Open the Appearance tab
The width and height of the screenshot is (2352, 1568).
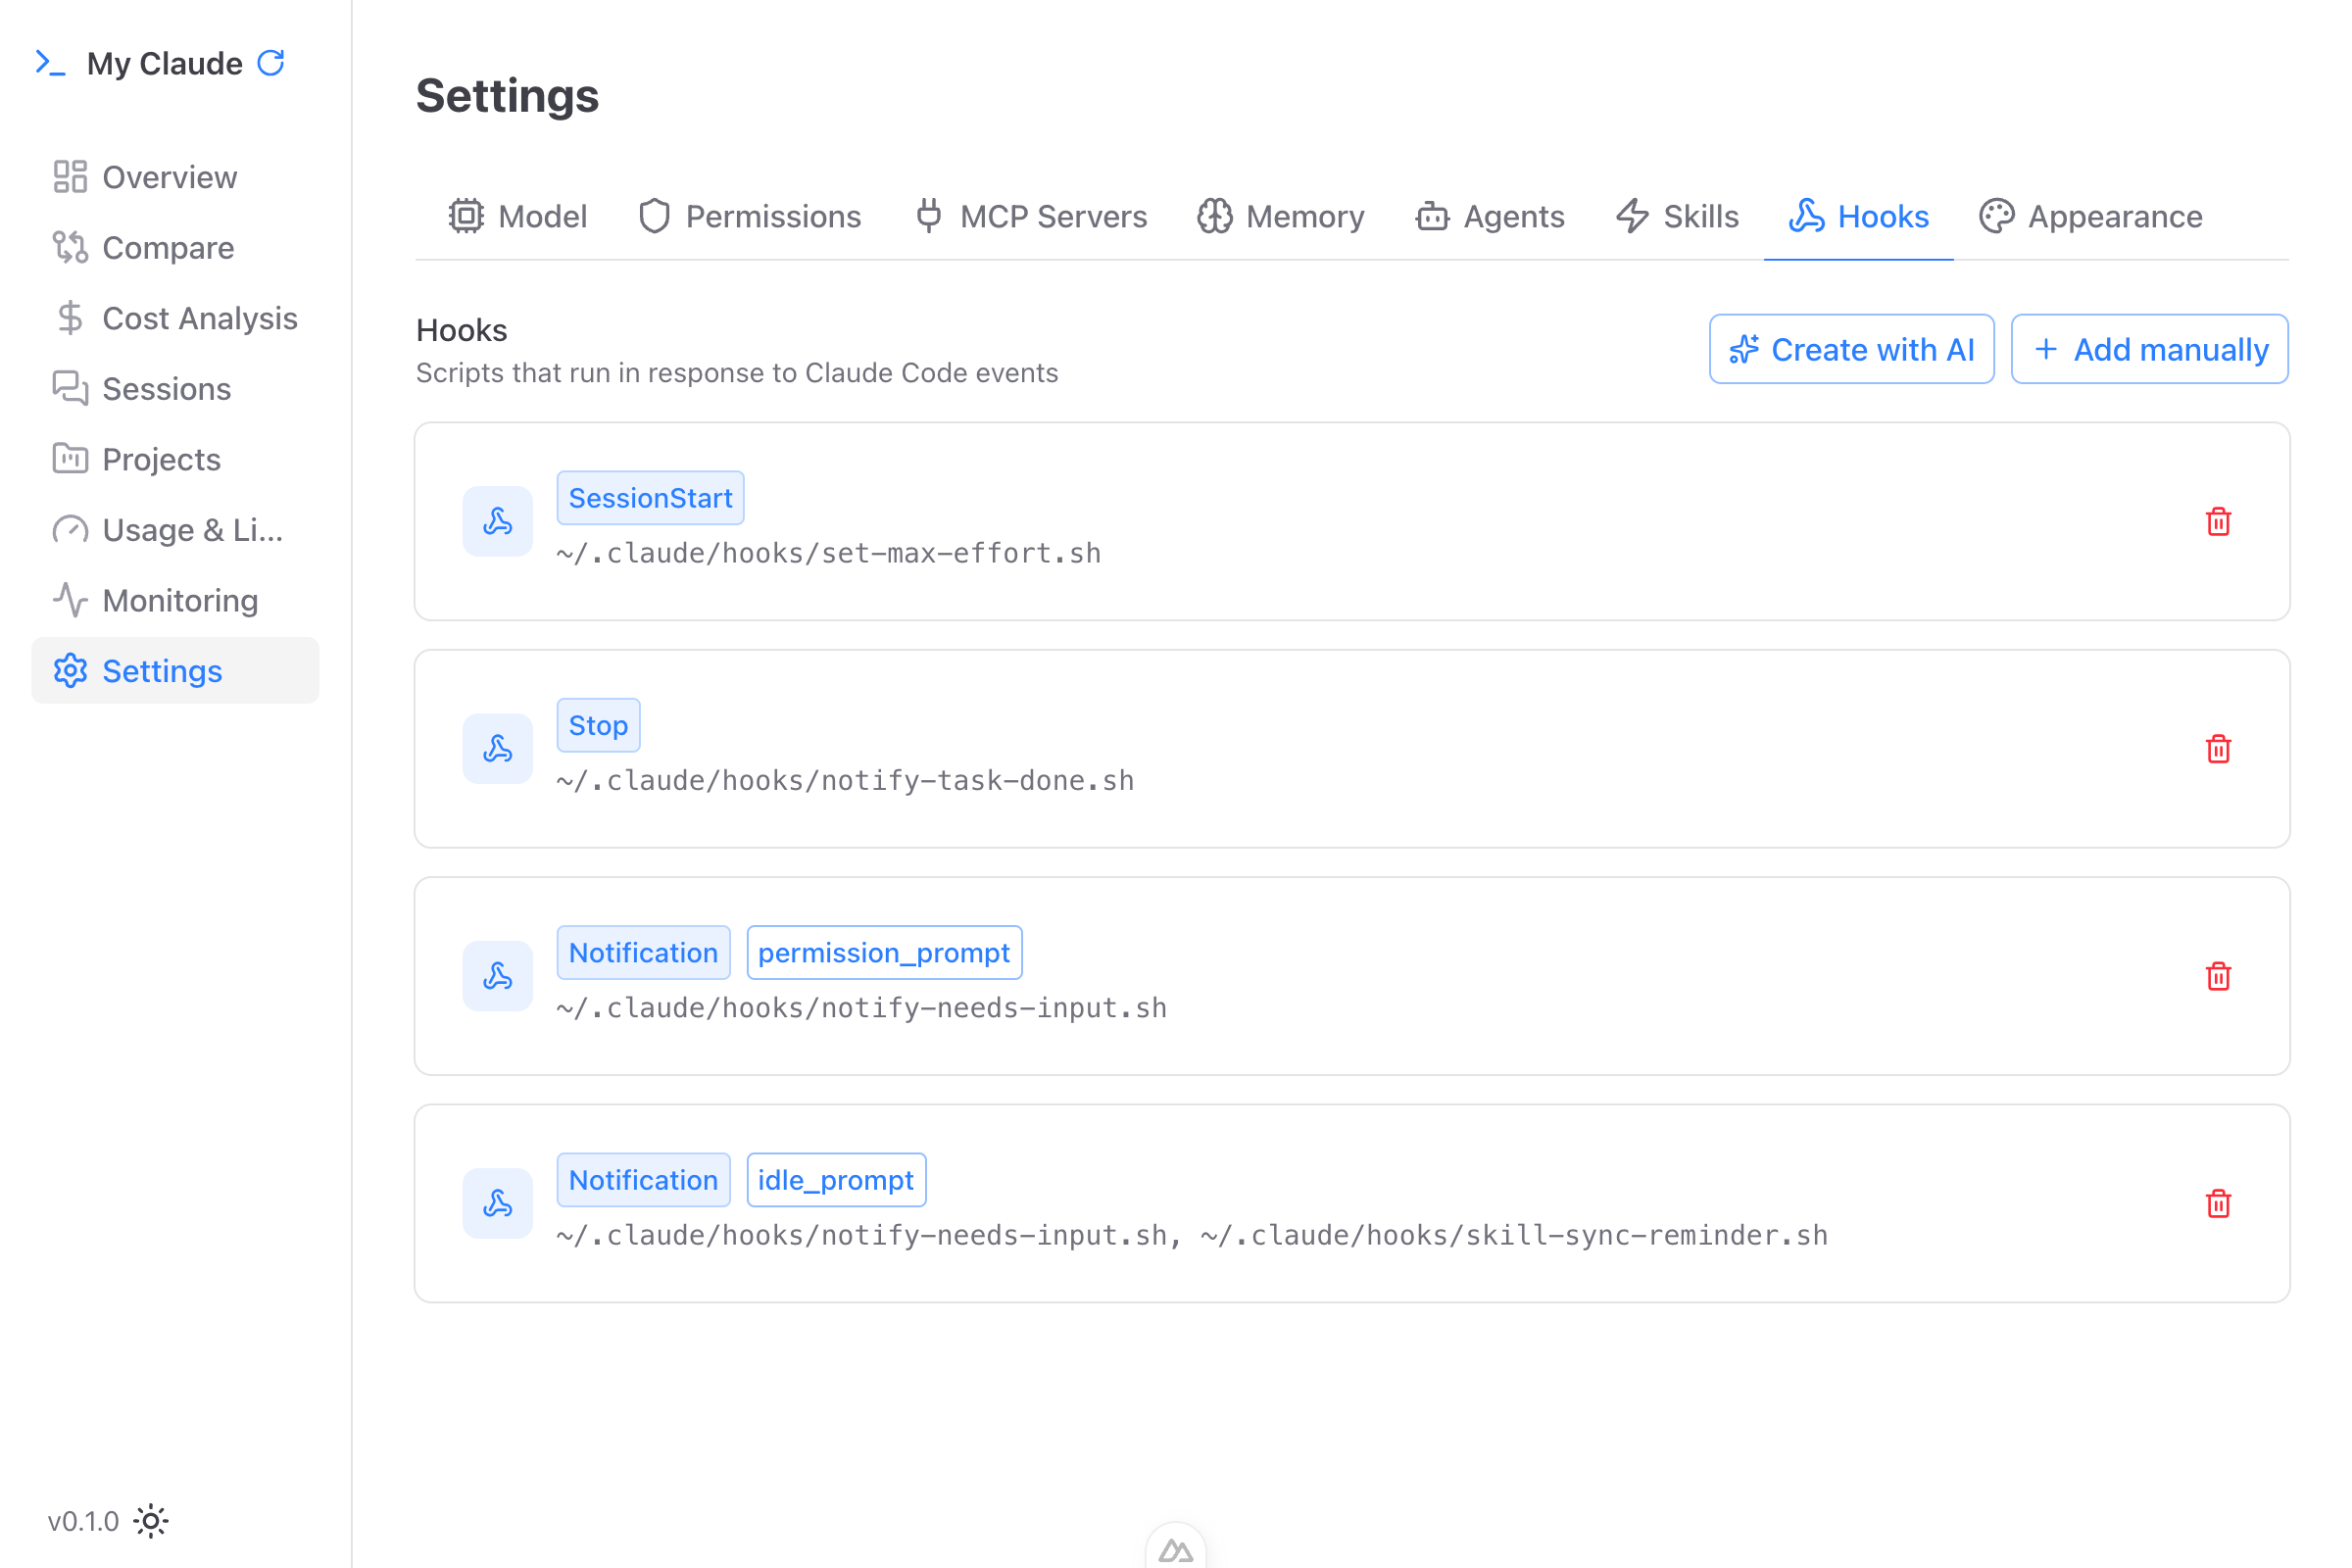(2091, 216)
